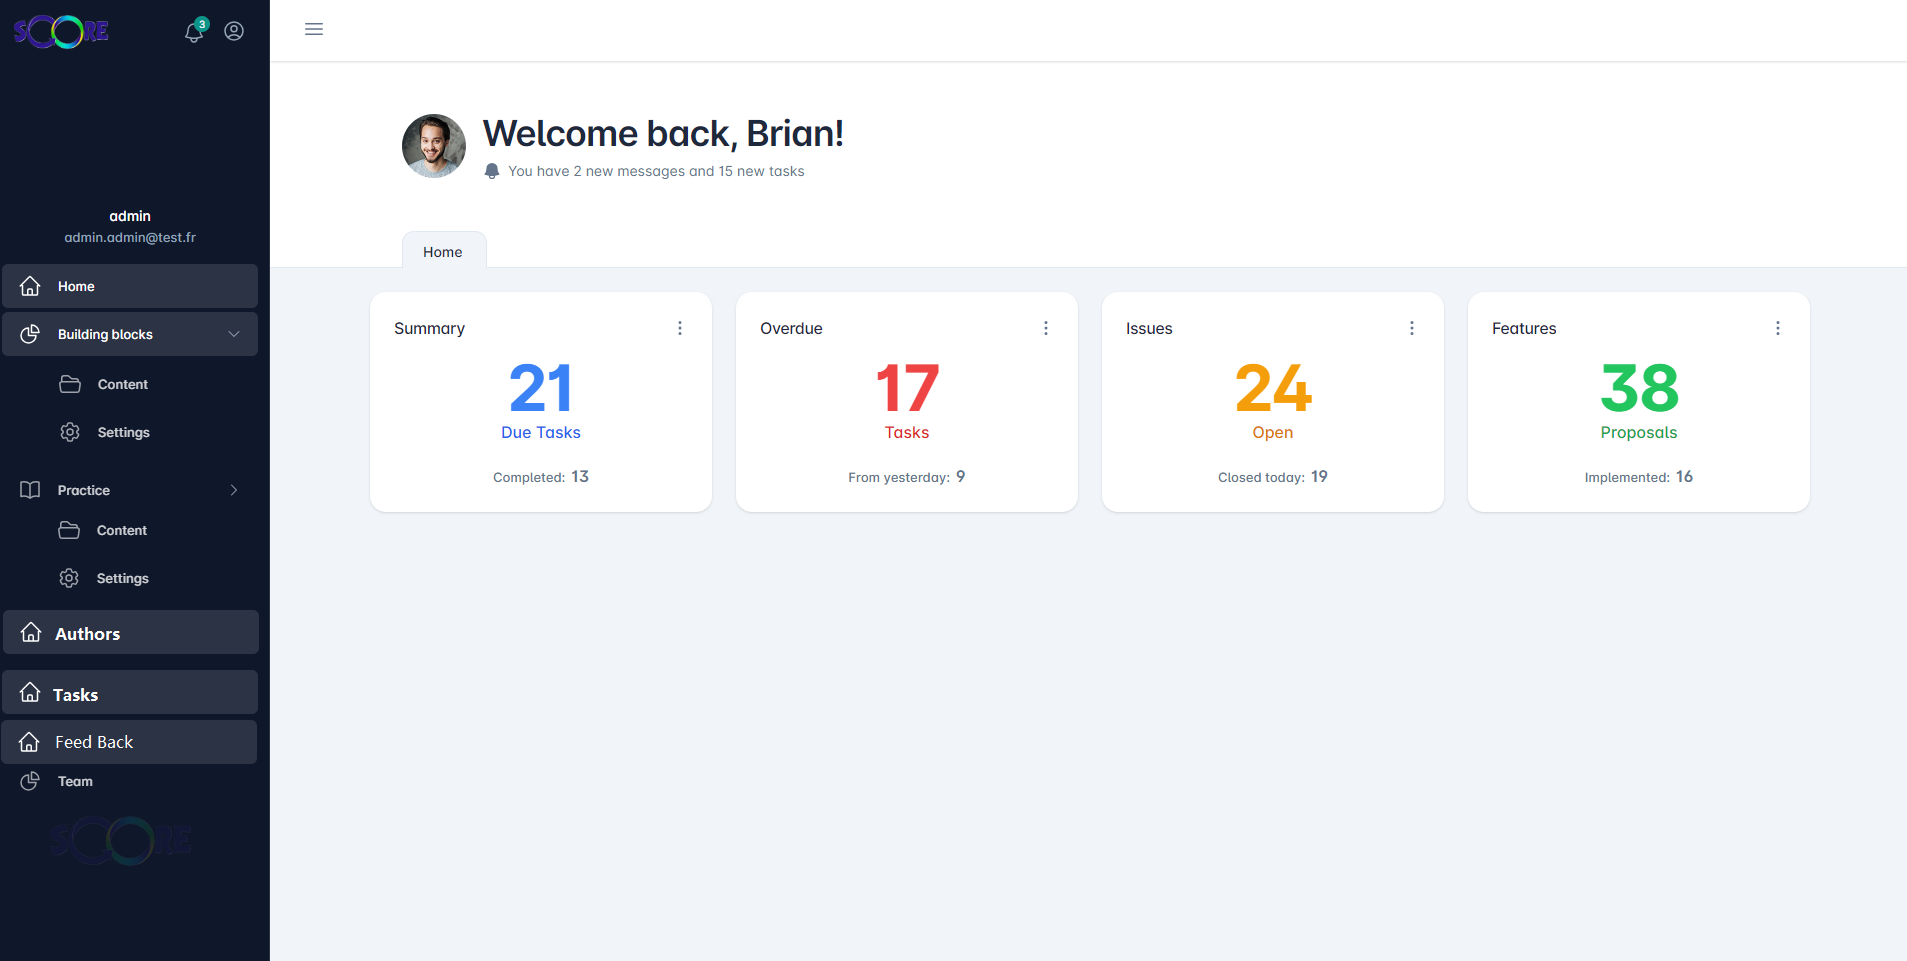
Task: Open the Tasks page
Action: [x=130, y=694]
